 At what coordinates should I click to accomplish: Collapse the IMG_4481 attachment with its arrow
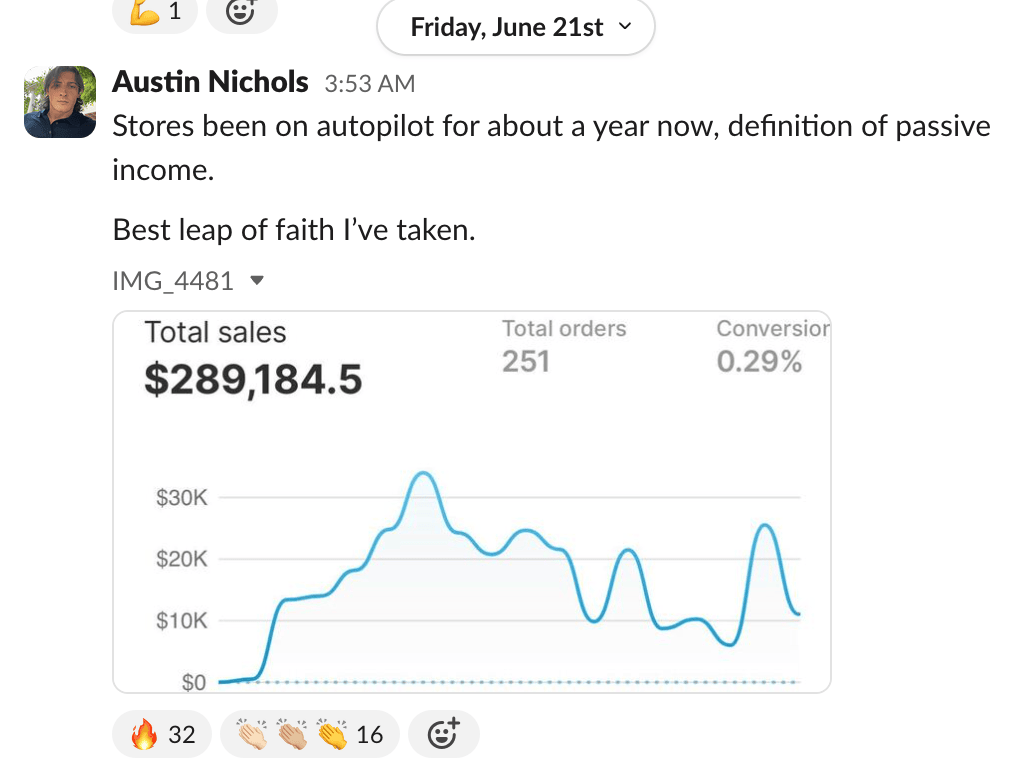[x=257, y=281]
